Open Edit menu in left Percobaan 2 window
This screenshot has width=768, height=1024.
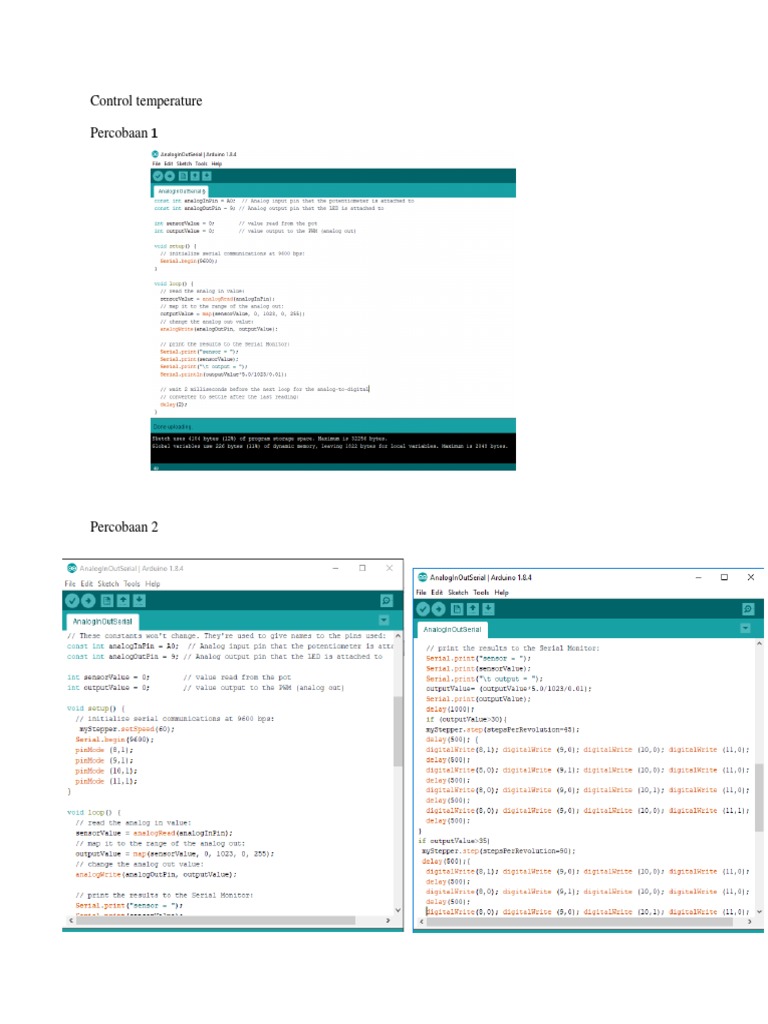click(86, 584)
